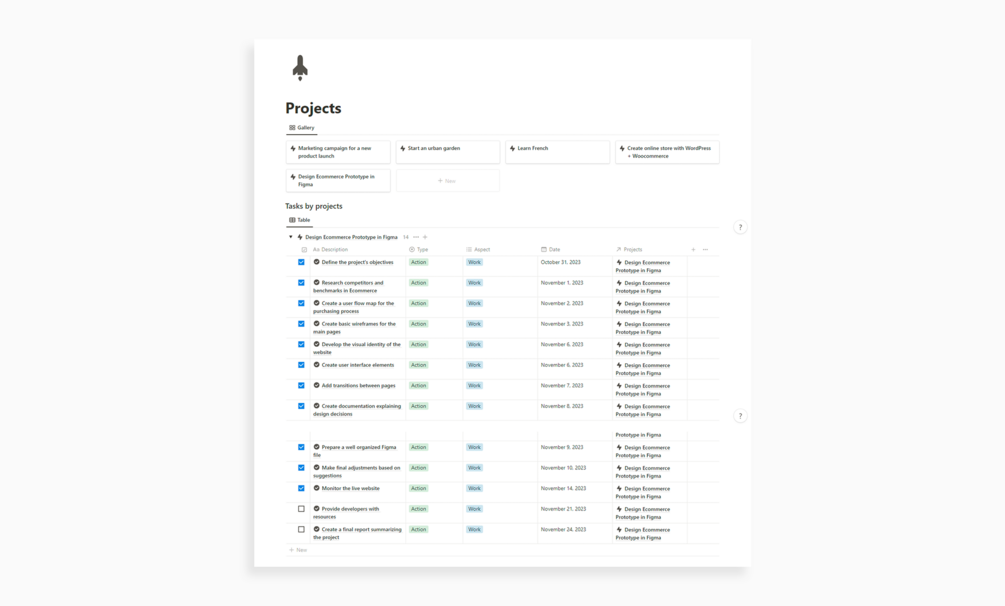Click + New row at table bottom
The height and width of the screenshot is (606, 1005).
click(x=298, y=550)
